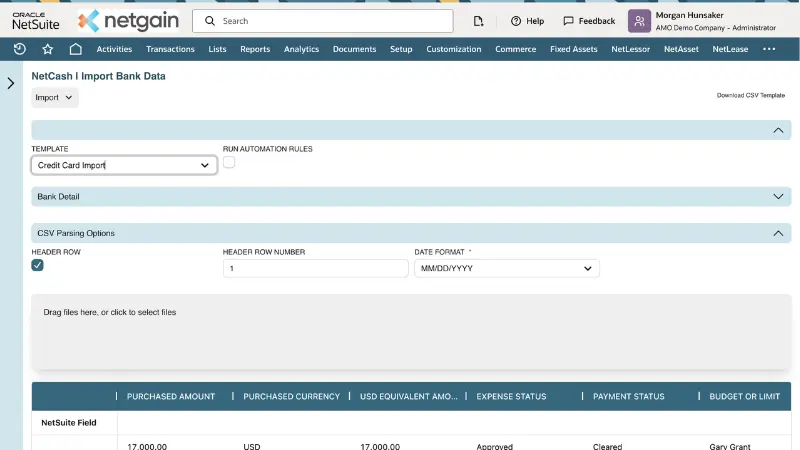Open the Import dropdown button
The width and height of the screenshot is (800, 450).
tap(55, 97)
